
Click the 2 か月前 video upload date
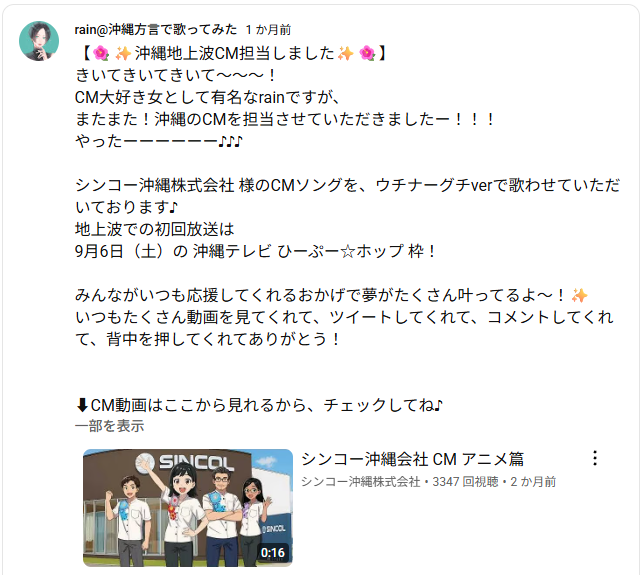[x=533, y=482]
